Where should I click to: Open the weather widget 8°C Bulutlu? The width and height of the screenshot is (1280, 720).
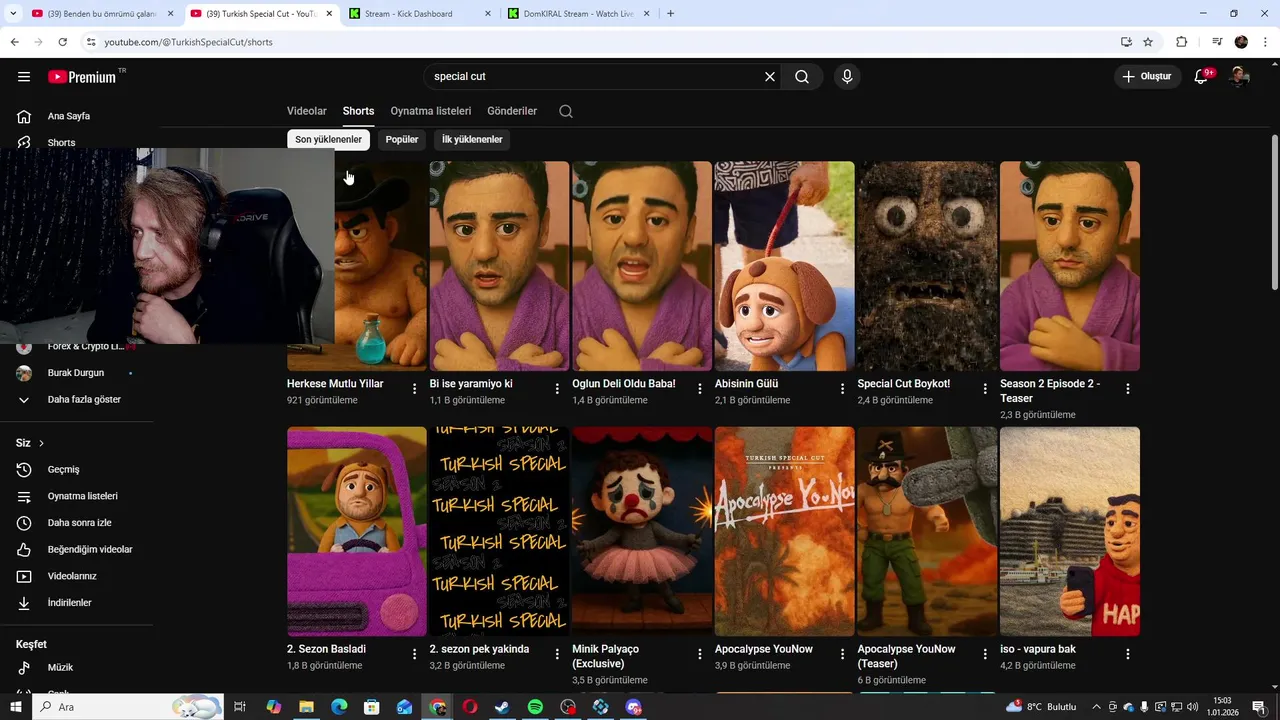[x=1040, y=707]
